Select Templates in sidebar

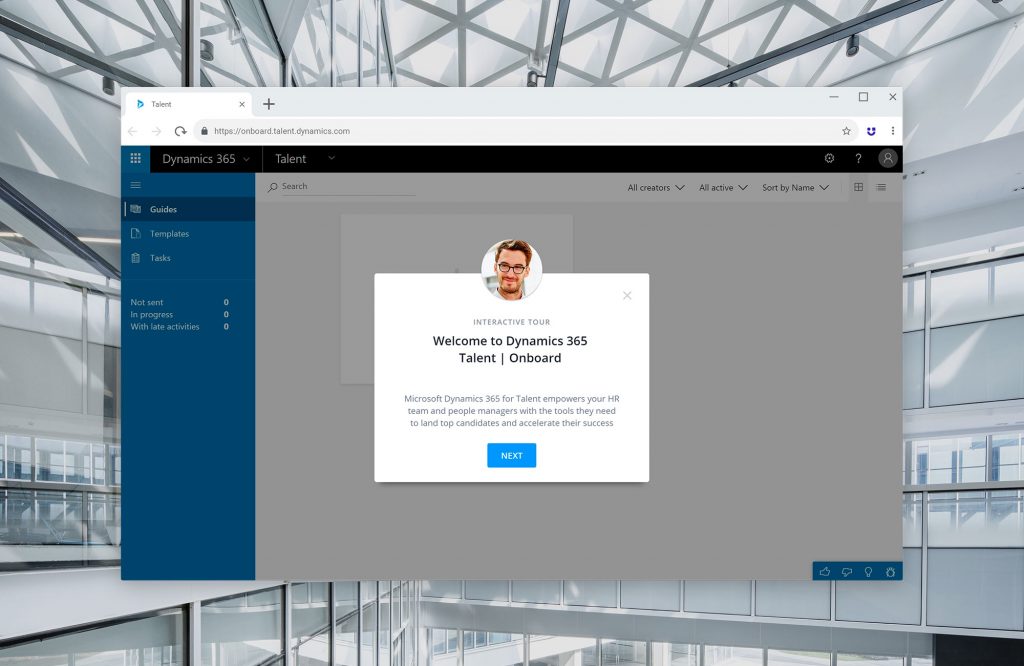click(188, 233)
